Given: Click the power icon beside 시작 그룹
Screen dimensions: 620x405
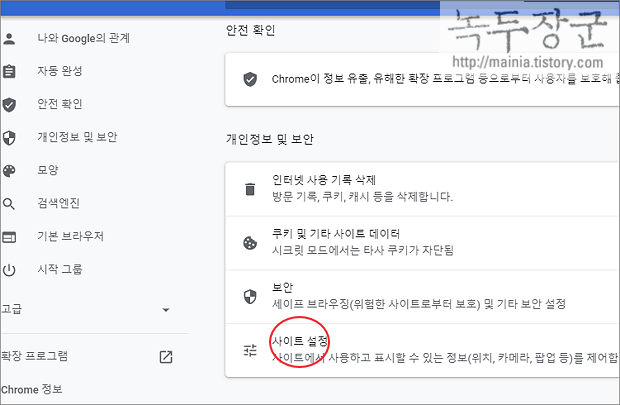Looking at the screenshot, I should pyautogui.click(x=9, y=271).
